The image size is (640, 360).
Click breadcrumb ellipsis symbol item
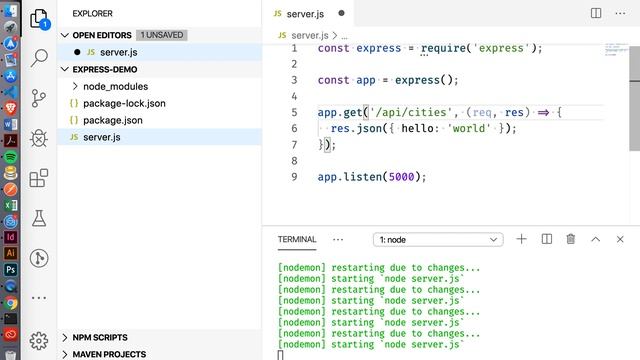pyautogui.click(x=344, y=36)
